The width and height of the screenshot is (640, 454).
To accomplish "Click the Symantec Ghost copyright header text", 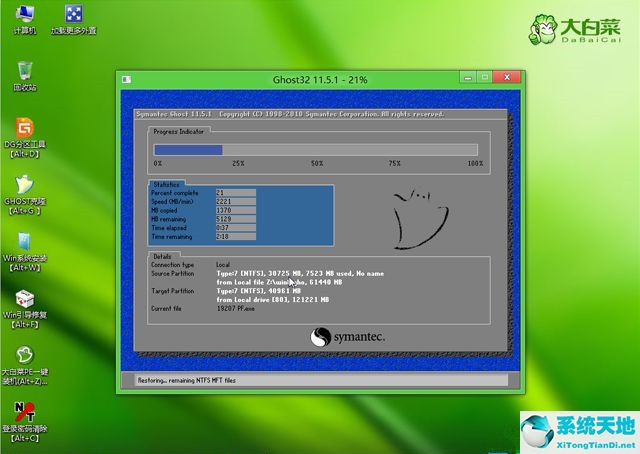I will pyautogui.click(x=290, y=114).
